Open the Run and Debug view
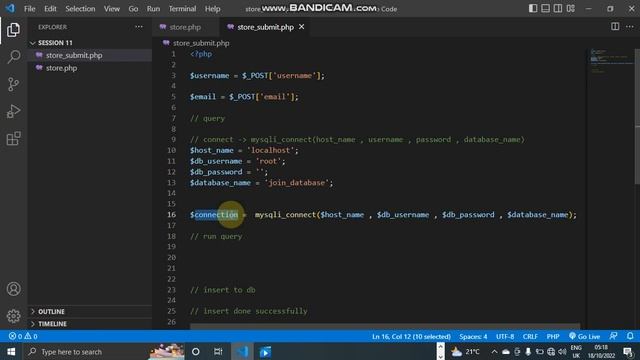The image size is (640, 360). [13, 111]
